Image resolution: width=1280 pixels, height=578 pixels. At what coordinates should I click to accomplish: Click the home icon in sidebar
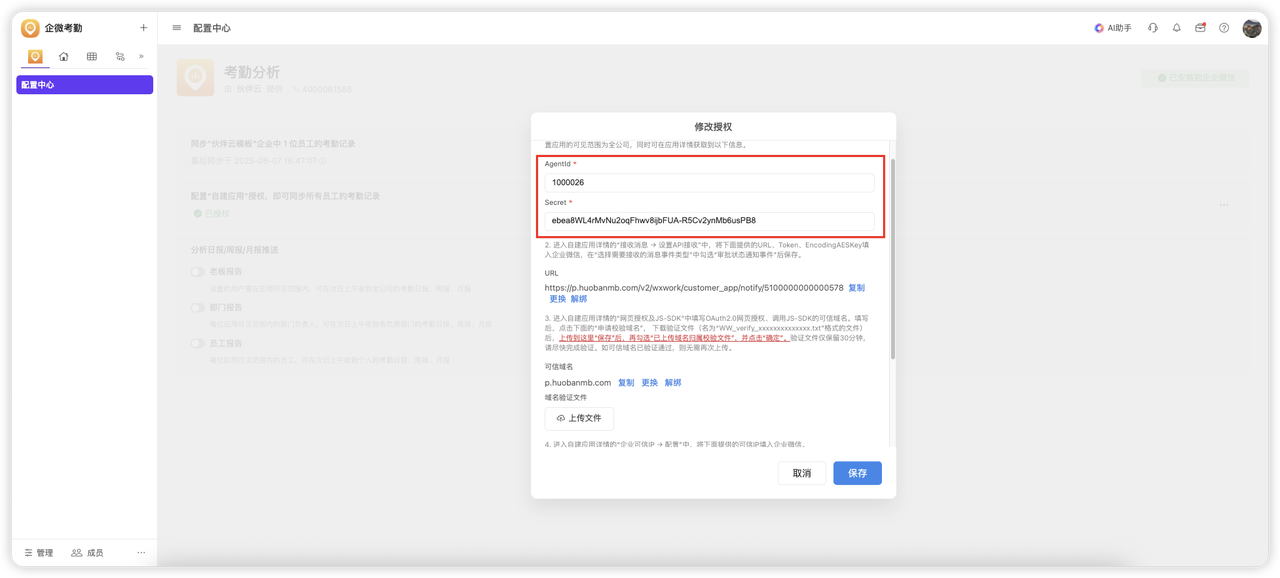point(64,57)
